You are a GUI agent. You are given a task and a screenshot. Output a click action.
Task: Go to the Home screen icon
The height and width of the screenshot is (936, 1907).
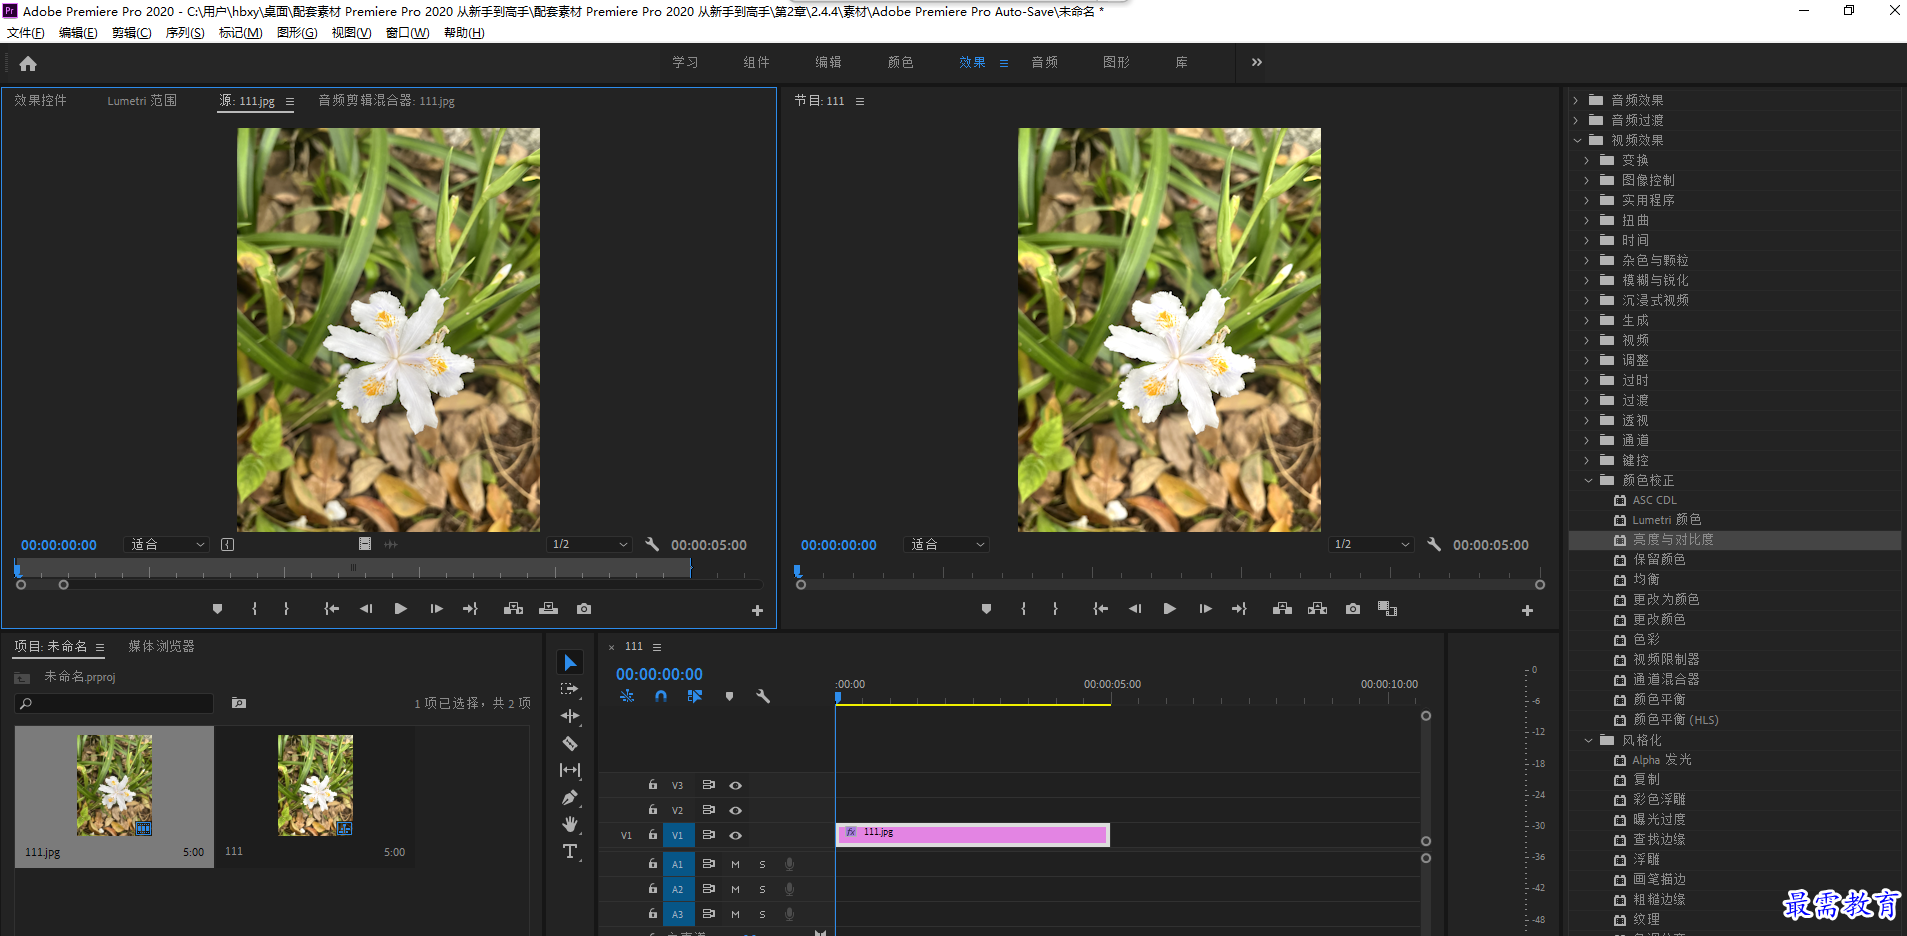28,64
